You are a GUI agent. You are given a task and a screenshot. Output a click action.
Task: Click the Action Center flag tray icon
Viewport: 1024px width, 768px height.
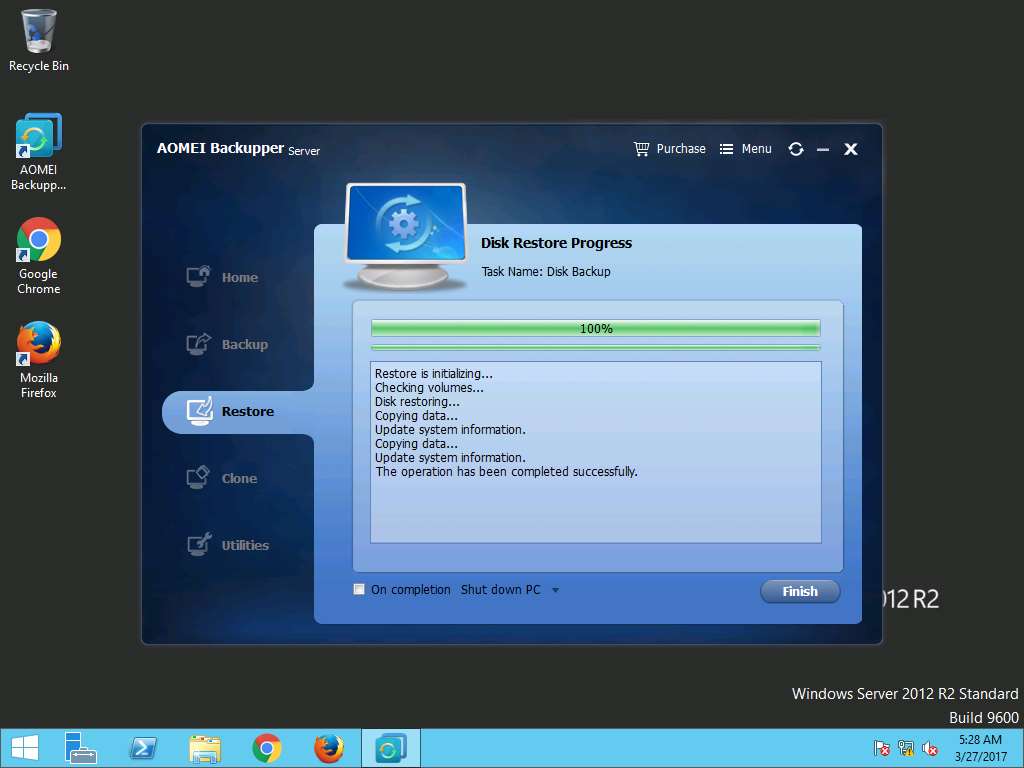pyautogui.click(x=882, y=748)
